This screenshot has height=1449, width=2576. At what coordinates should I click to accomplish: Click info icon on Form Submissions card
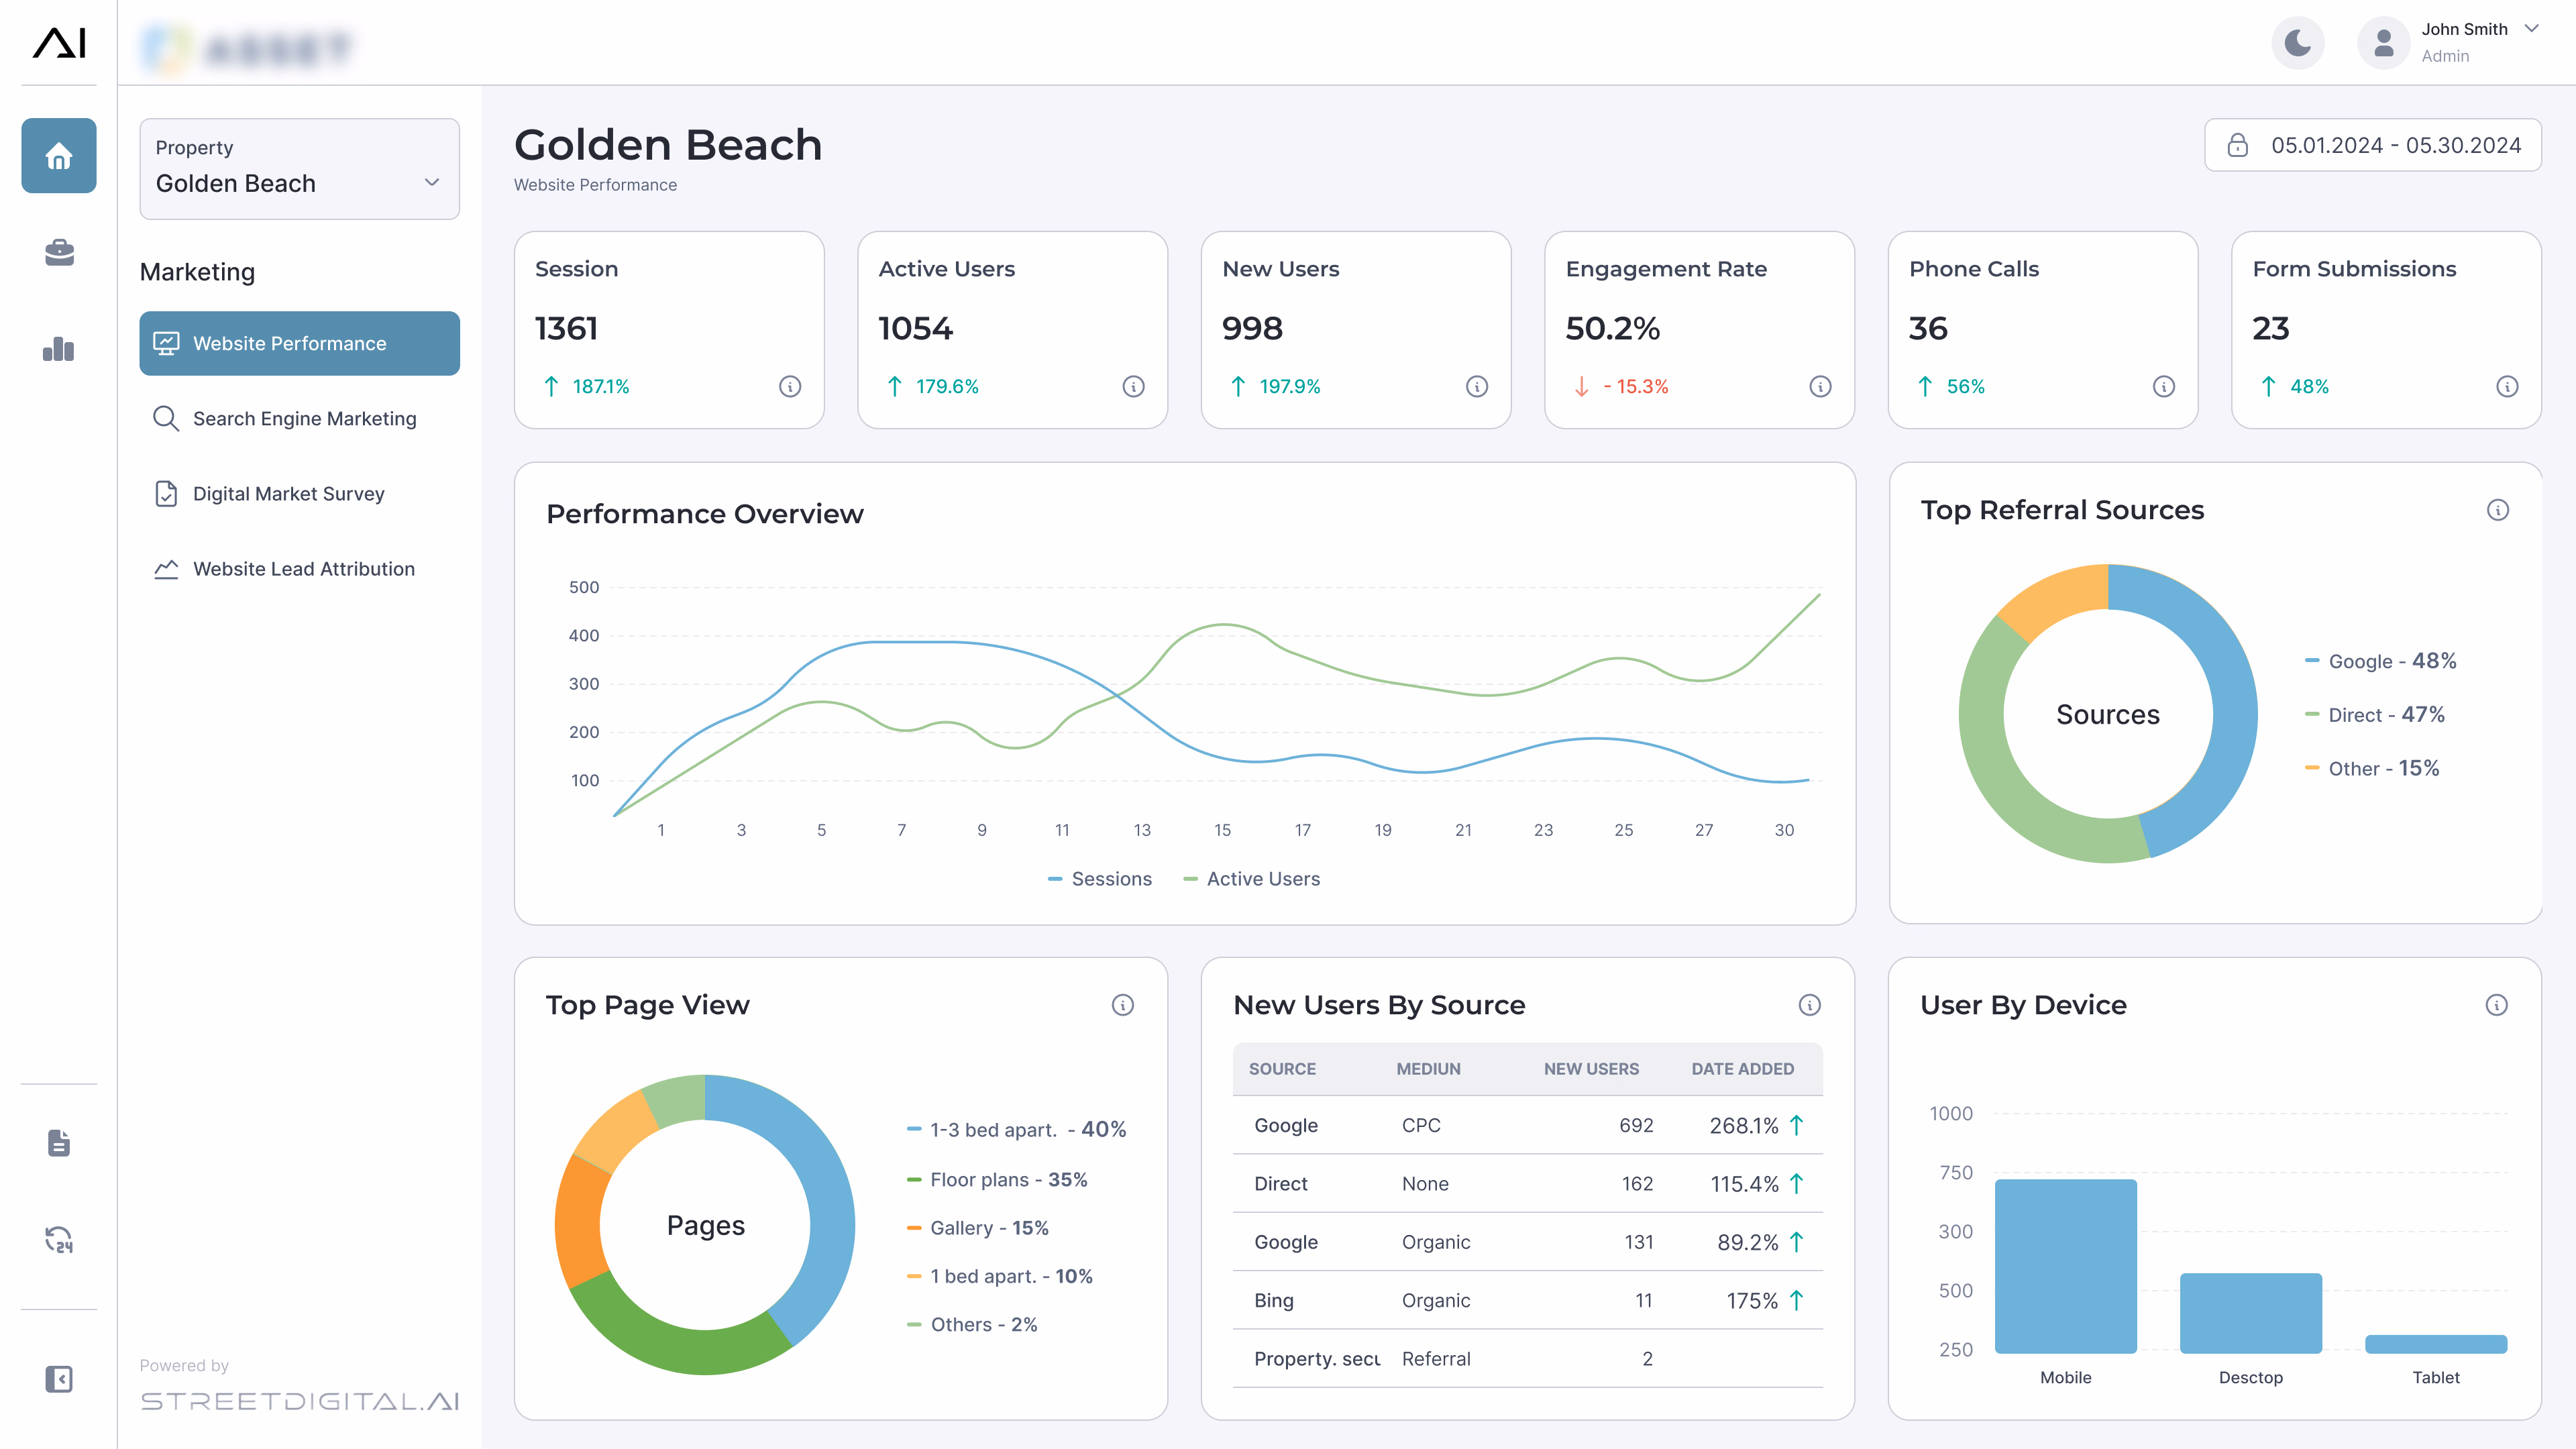click(x=2507, y=386)
